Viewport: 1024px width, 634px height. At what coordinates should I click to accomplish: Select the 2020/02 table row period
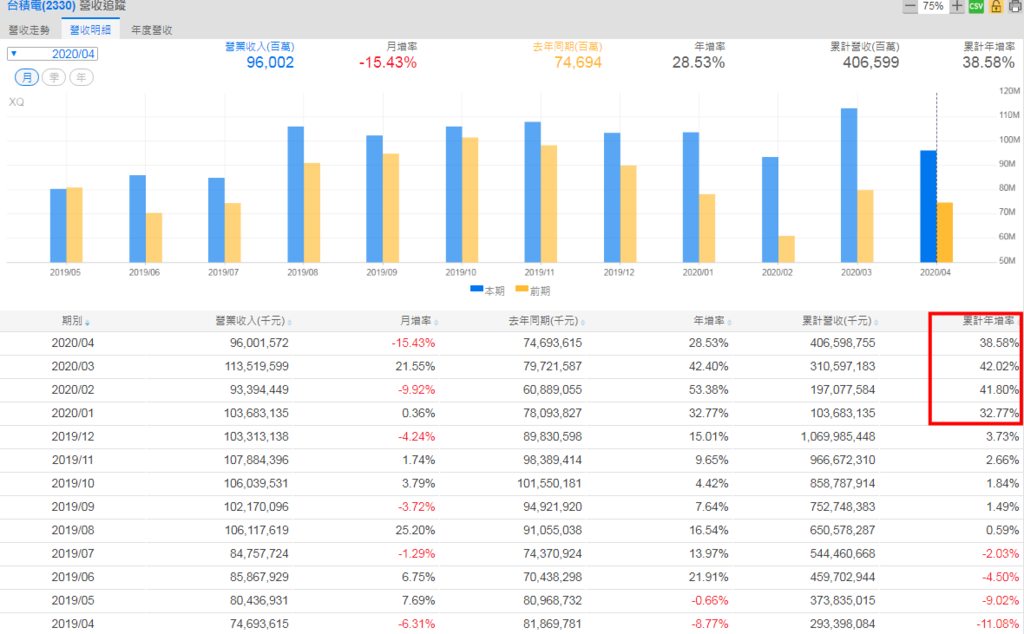point(72,390)
